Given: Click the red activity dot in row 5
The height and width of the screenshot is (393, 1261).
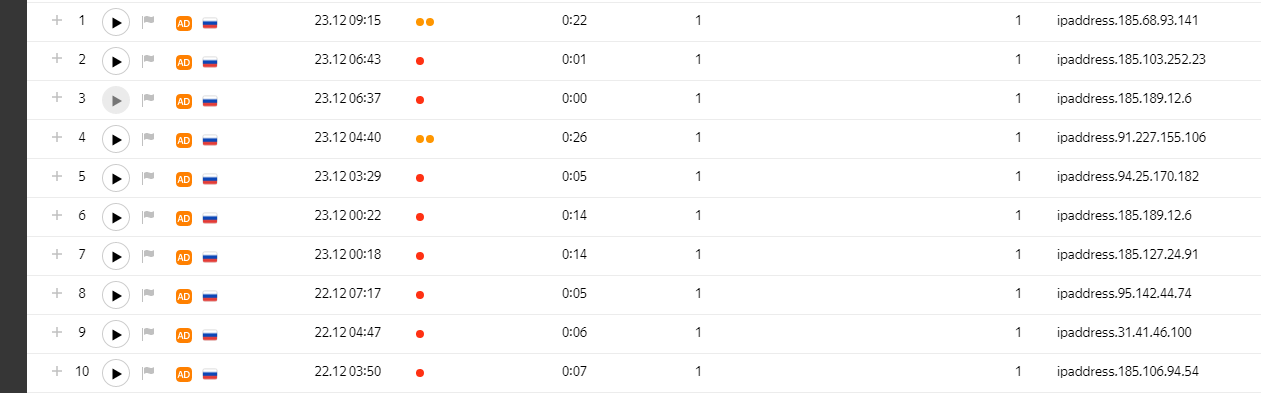Looking at the screenshot, I should 420,178.
